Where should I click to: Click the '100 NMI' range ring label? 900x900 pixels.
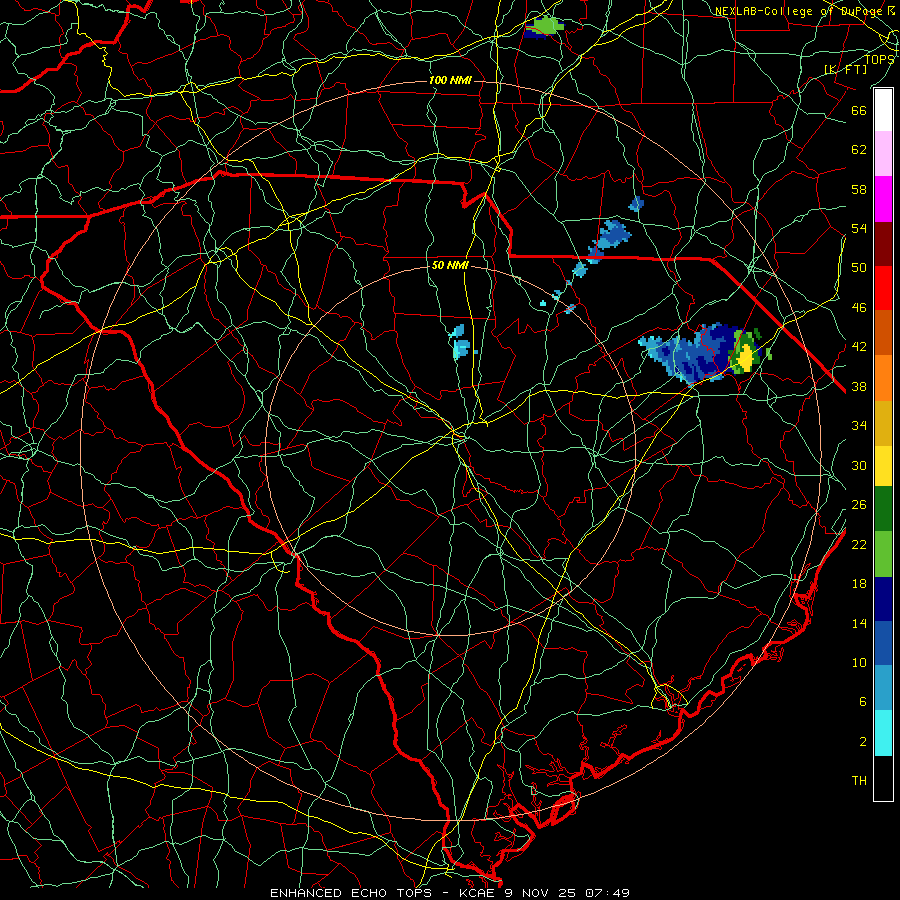449,80
